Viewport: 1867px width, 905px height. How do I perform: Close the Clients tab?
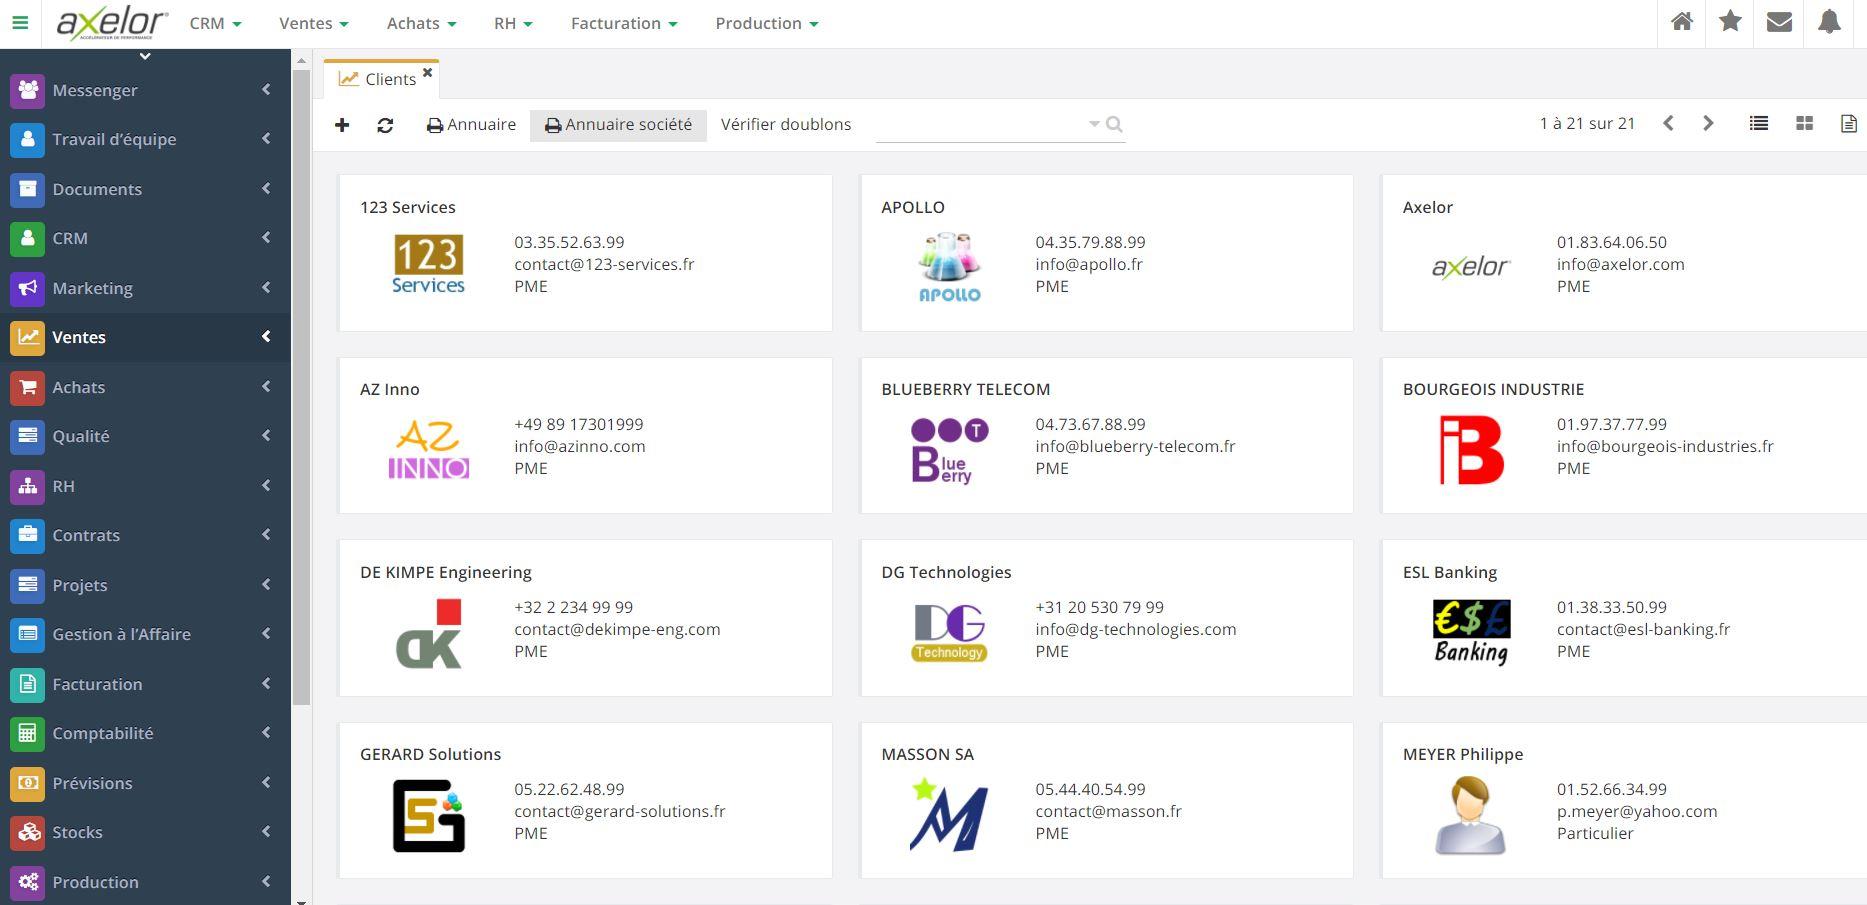[428, 72]
